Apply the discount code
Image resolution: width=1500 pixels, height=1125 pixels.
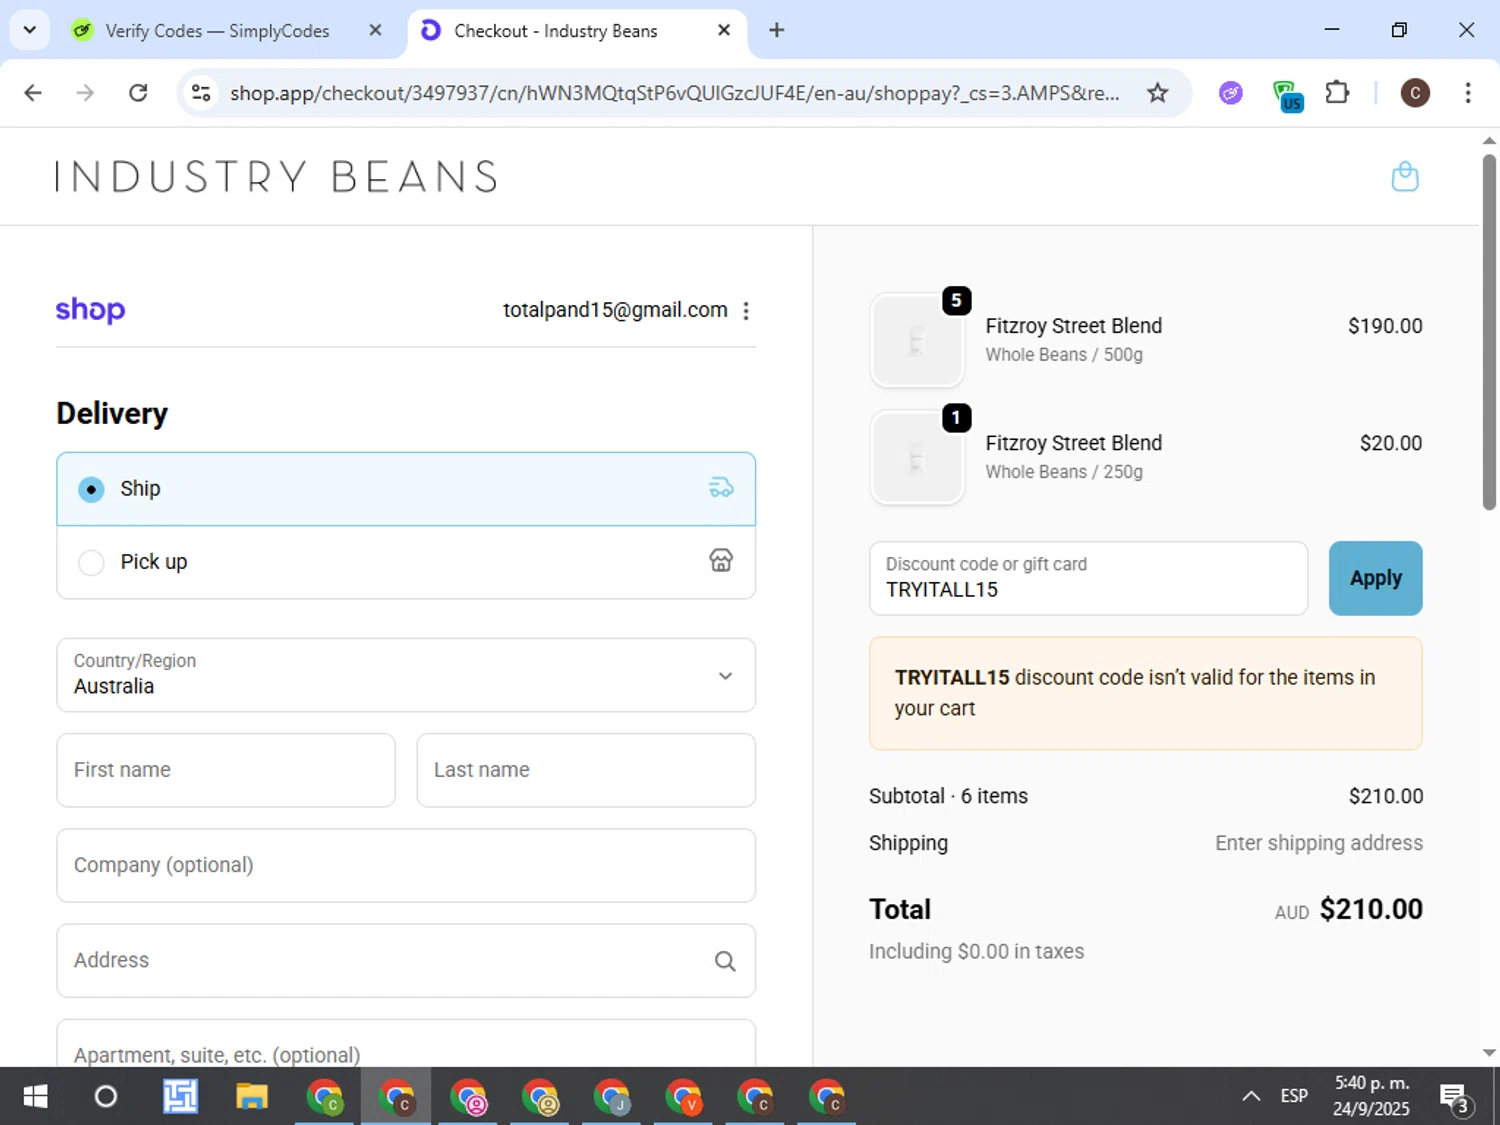click(x=1375, y=578)
